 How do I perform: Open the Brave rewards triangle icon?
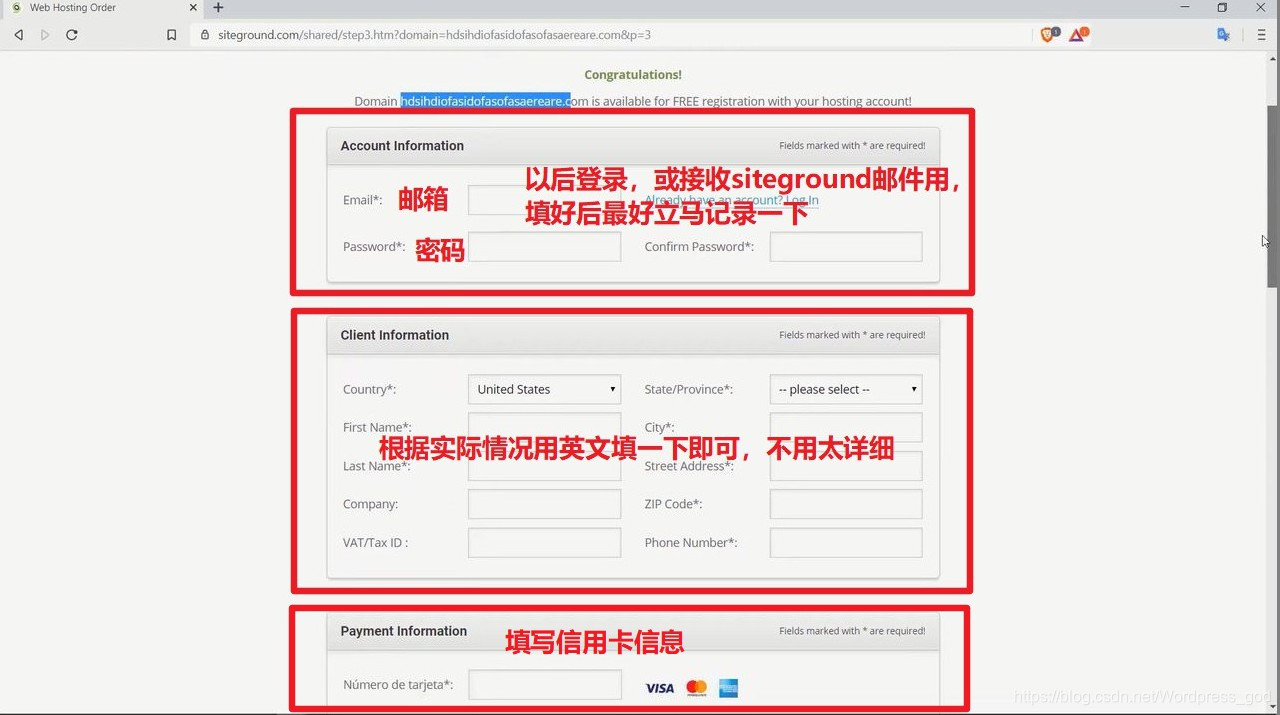1078,34
